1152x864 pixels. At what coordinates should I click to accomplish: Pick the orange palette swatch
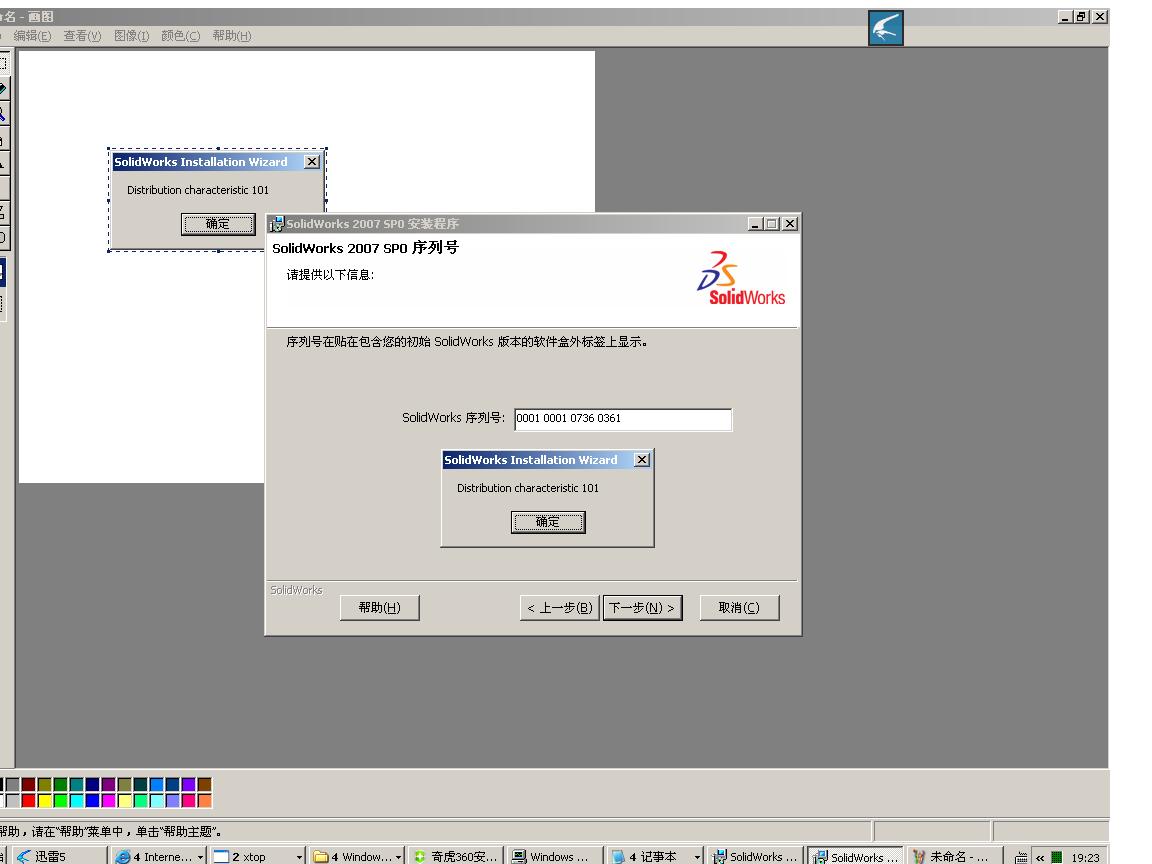click(204, 800)
